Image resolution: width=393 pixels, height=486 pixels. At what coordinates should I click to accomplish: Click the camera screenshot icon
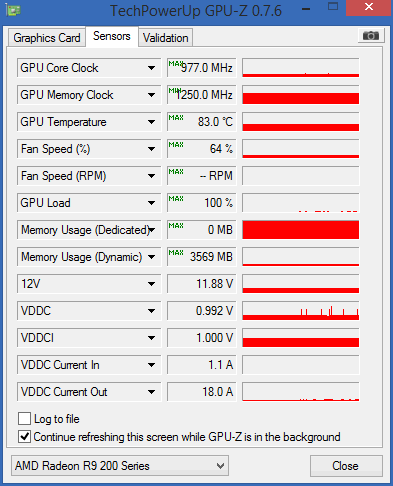pyautogui.click(x=371, y=36)
